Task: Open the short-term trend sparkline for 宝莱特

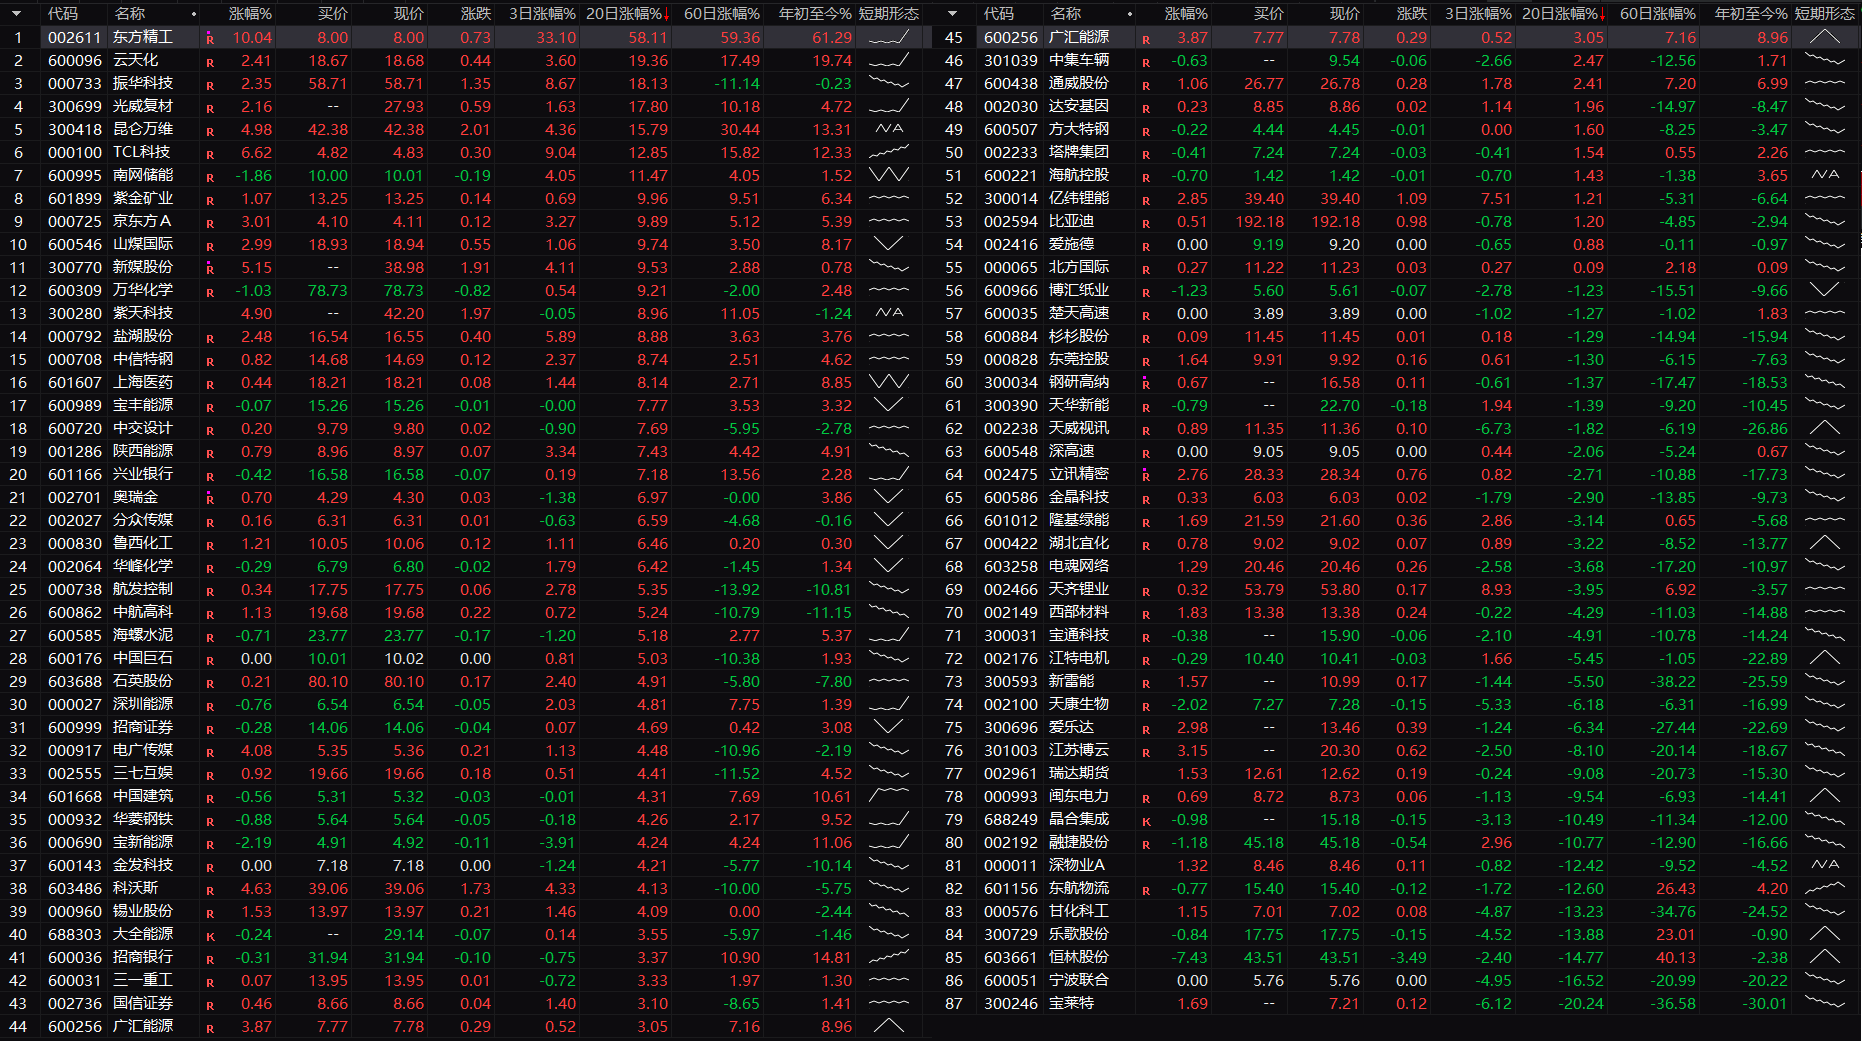Action: pyautogui.click(x=1825, y=1003)
